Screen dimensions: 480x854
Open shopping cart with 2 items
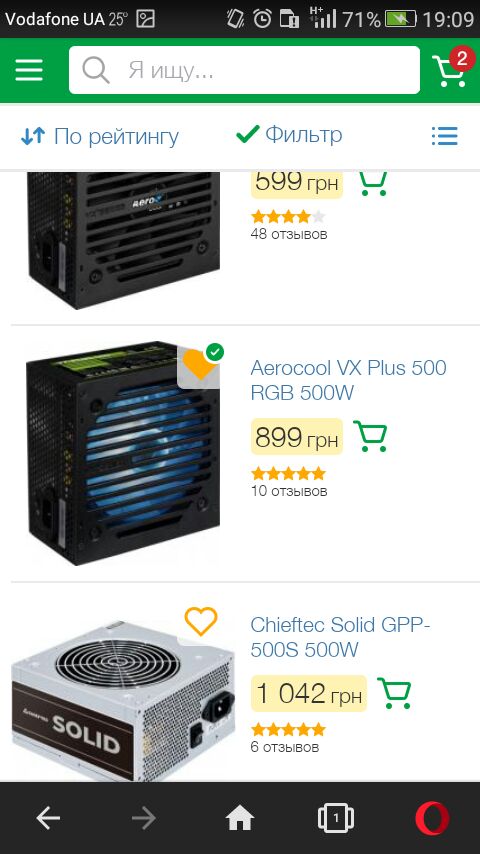[x=452, y=69]
